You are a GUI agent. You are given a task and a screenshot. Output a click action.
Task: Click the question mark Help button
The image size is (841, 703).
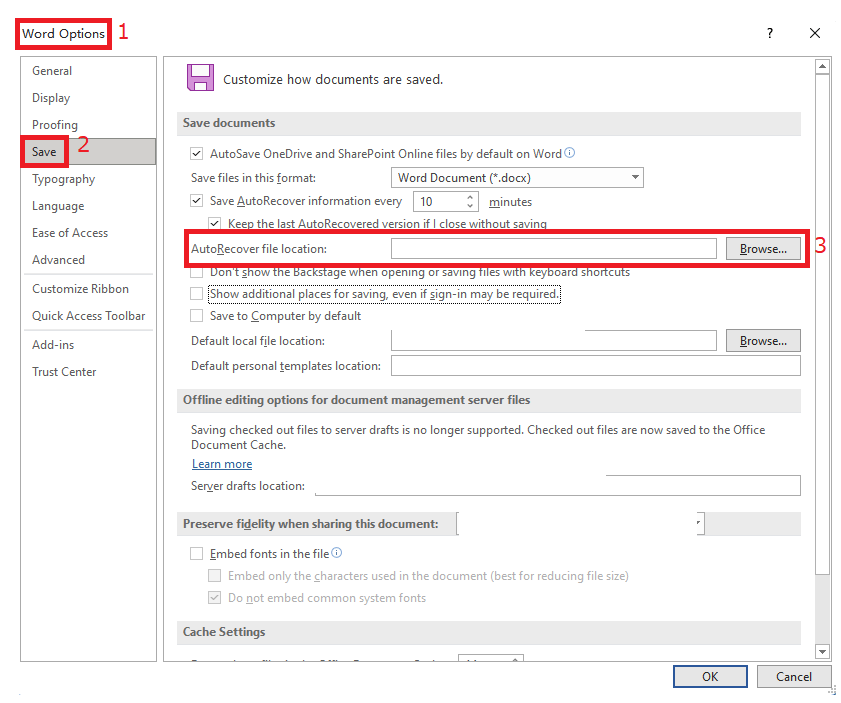click(x=770, y=33)
